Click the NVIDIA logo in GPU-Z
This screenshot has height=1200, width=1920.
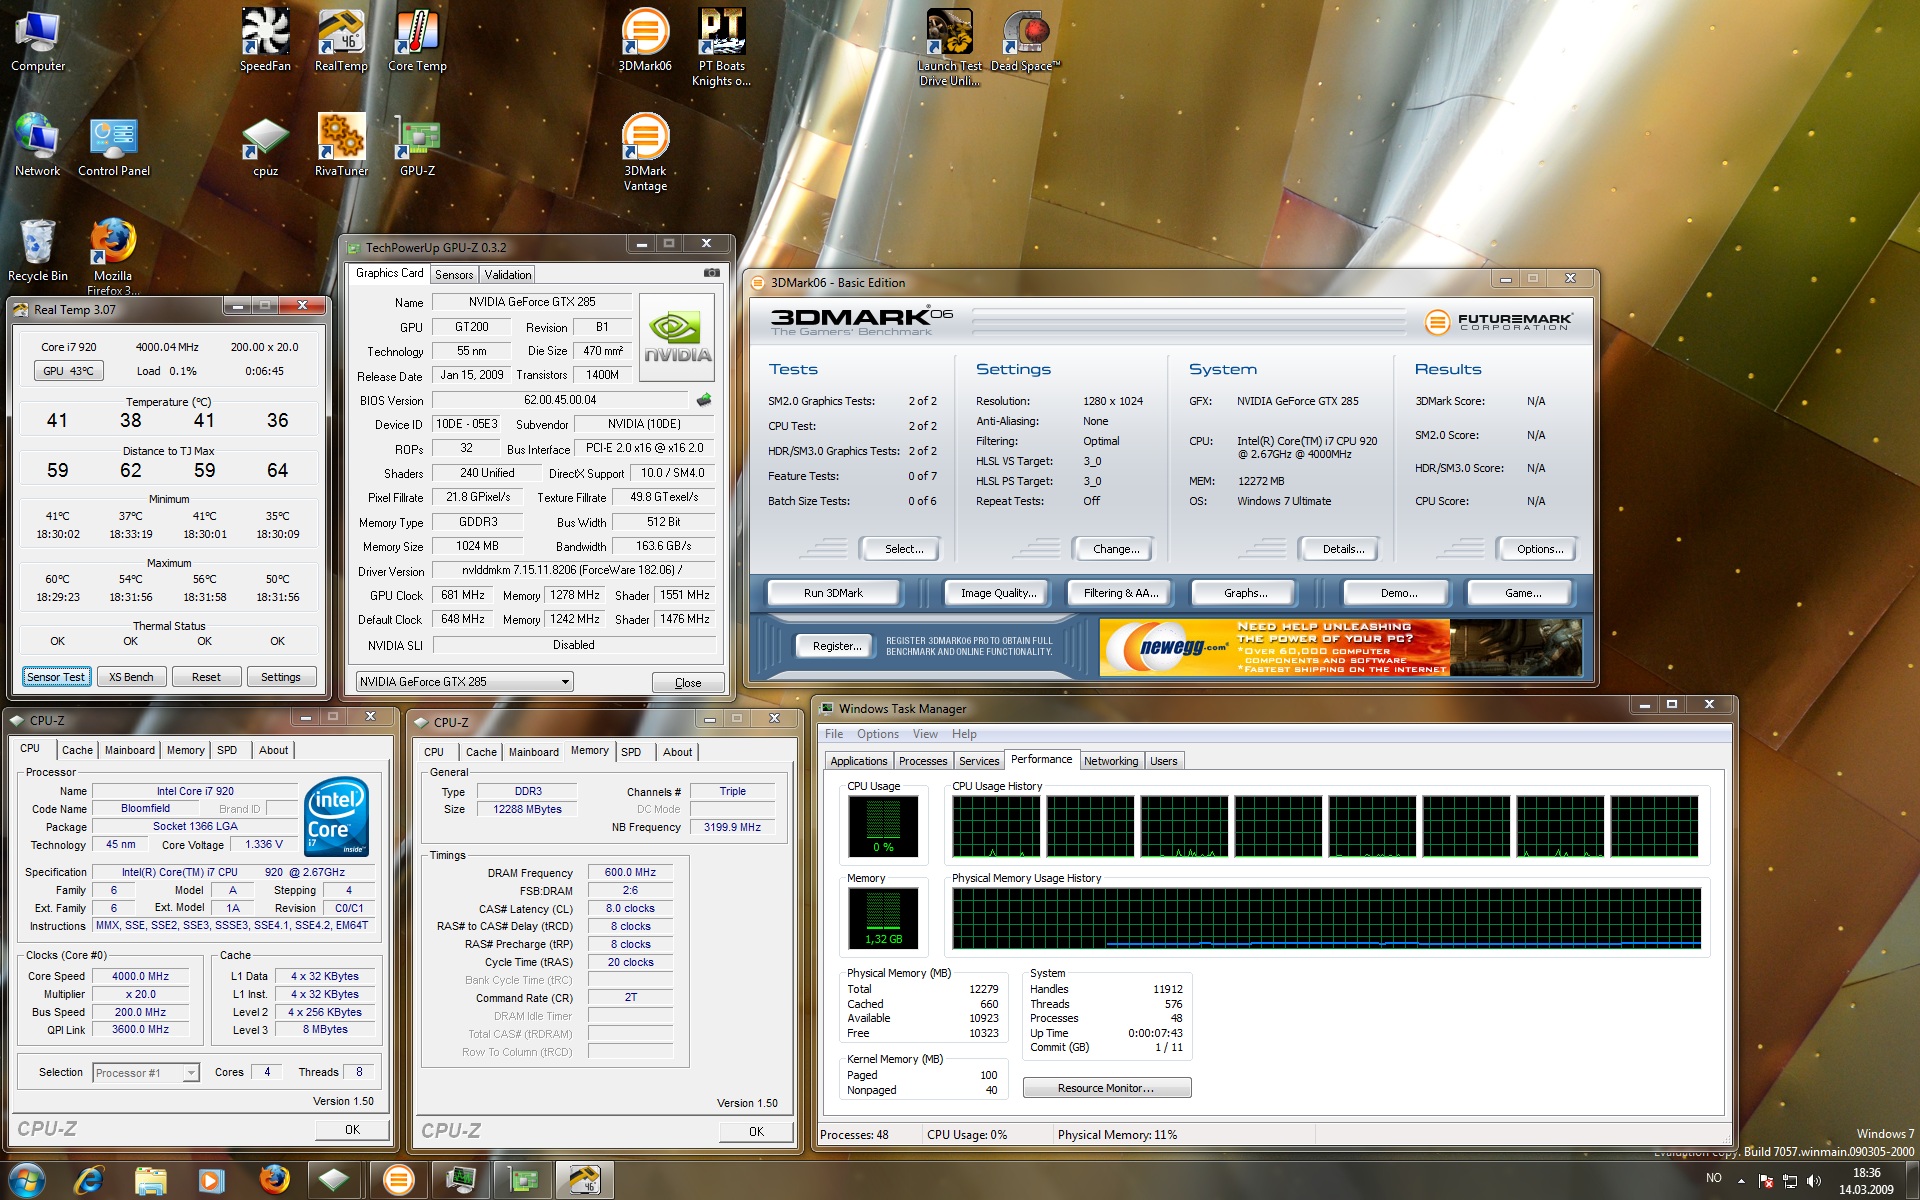(x=677, y=337)
